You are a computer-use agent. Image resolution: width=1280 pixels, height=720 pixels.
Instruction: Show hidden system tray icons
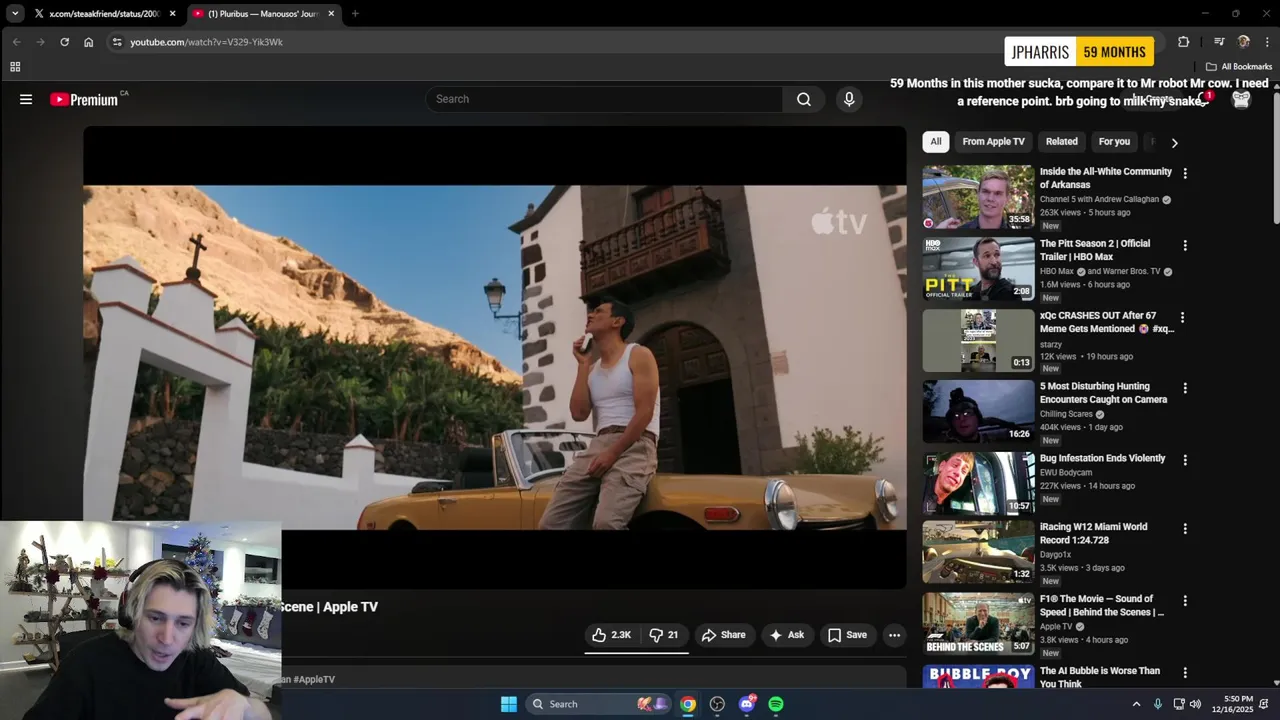pyautogui.click(x=1136, y=704)
